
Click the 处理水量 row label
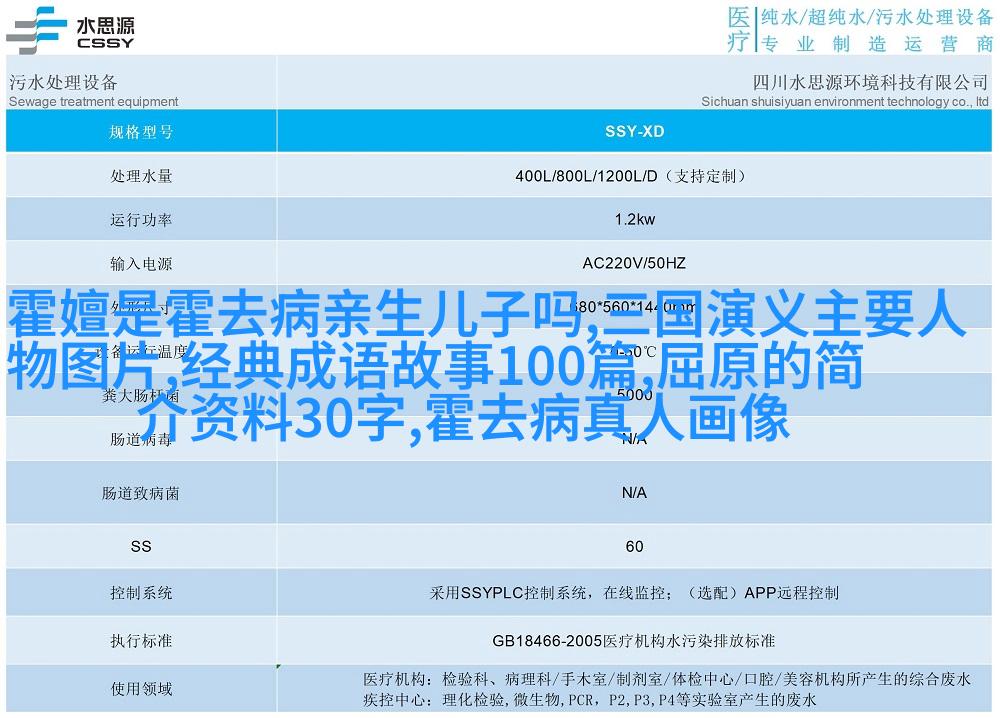[x=141, y=176]
